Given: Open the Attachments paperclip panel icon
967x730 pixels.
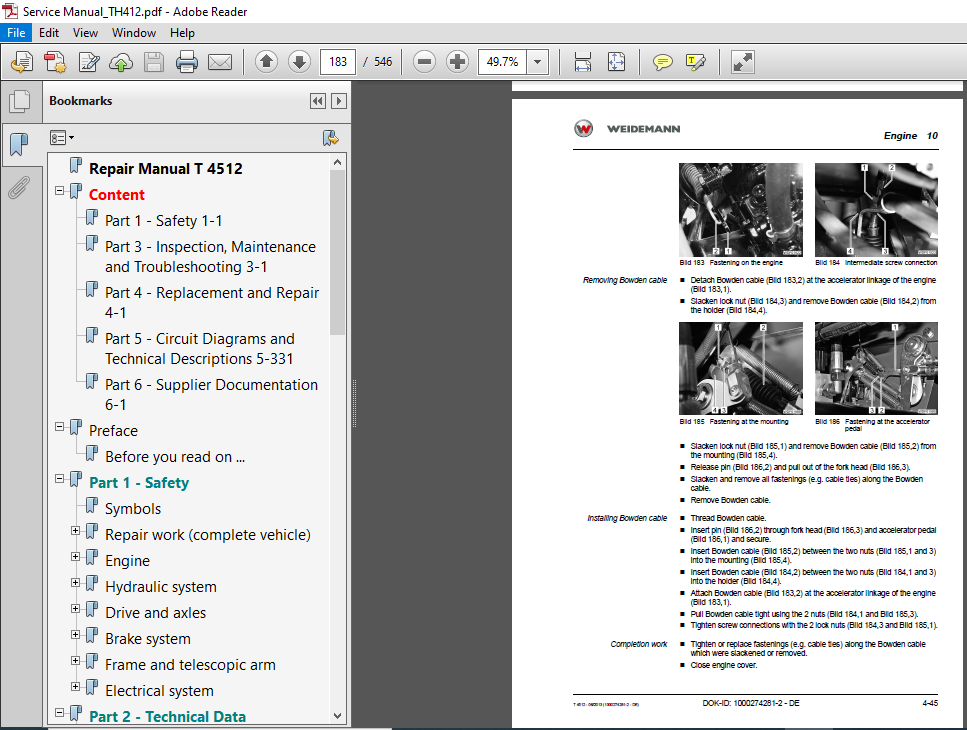Looking at the screenshot, I should click(x=20, y=187).
